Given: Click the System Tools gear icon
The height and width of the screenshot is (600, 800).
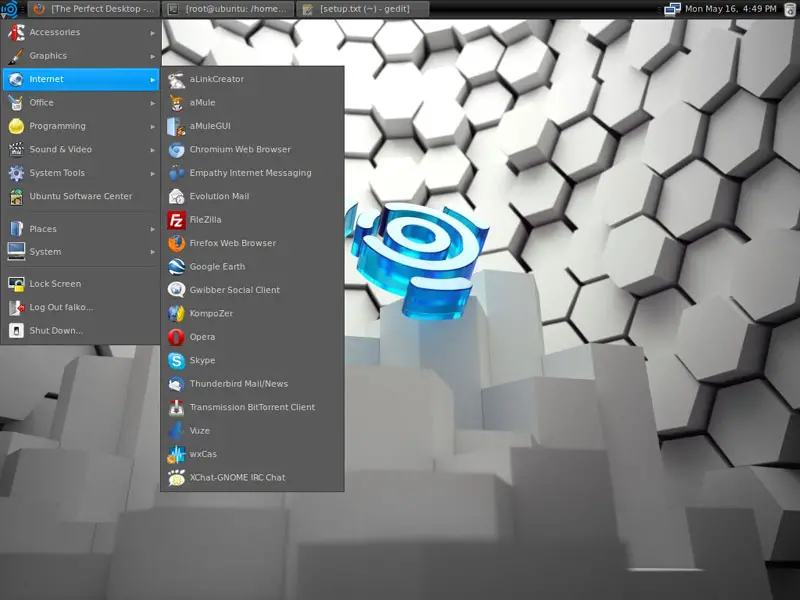Looking at the screenshot, I should pyautogui.click(x=16, y=173).
